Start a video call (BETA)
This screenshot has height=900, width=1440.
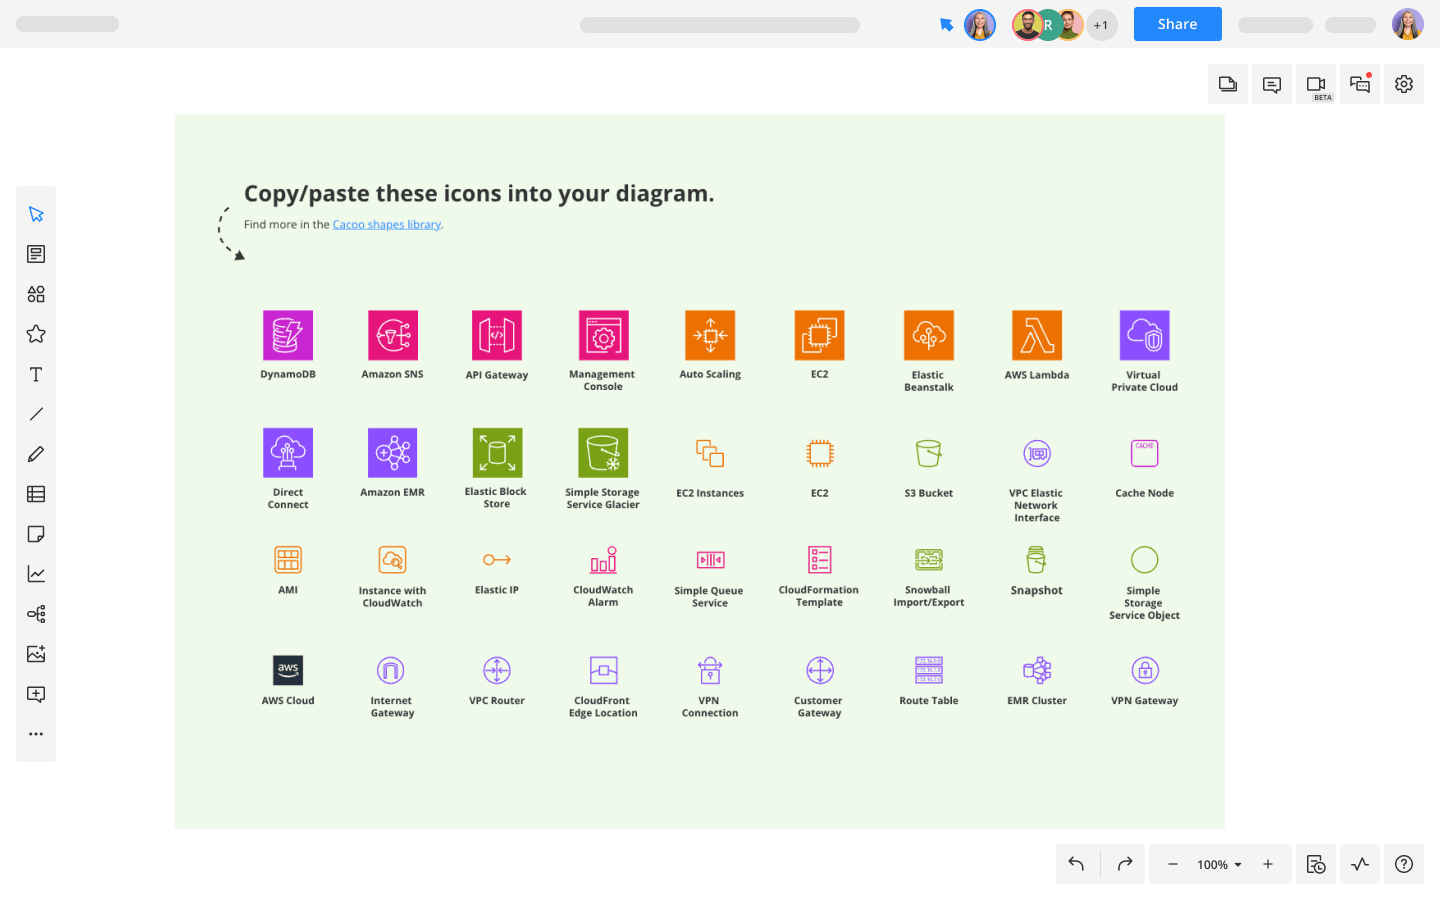1316,84
